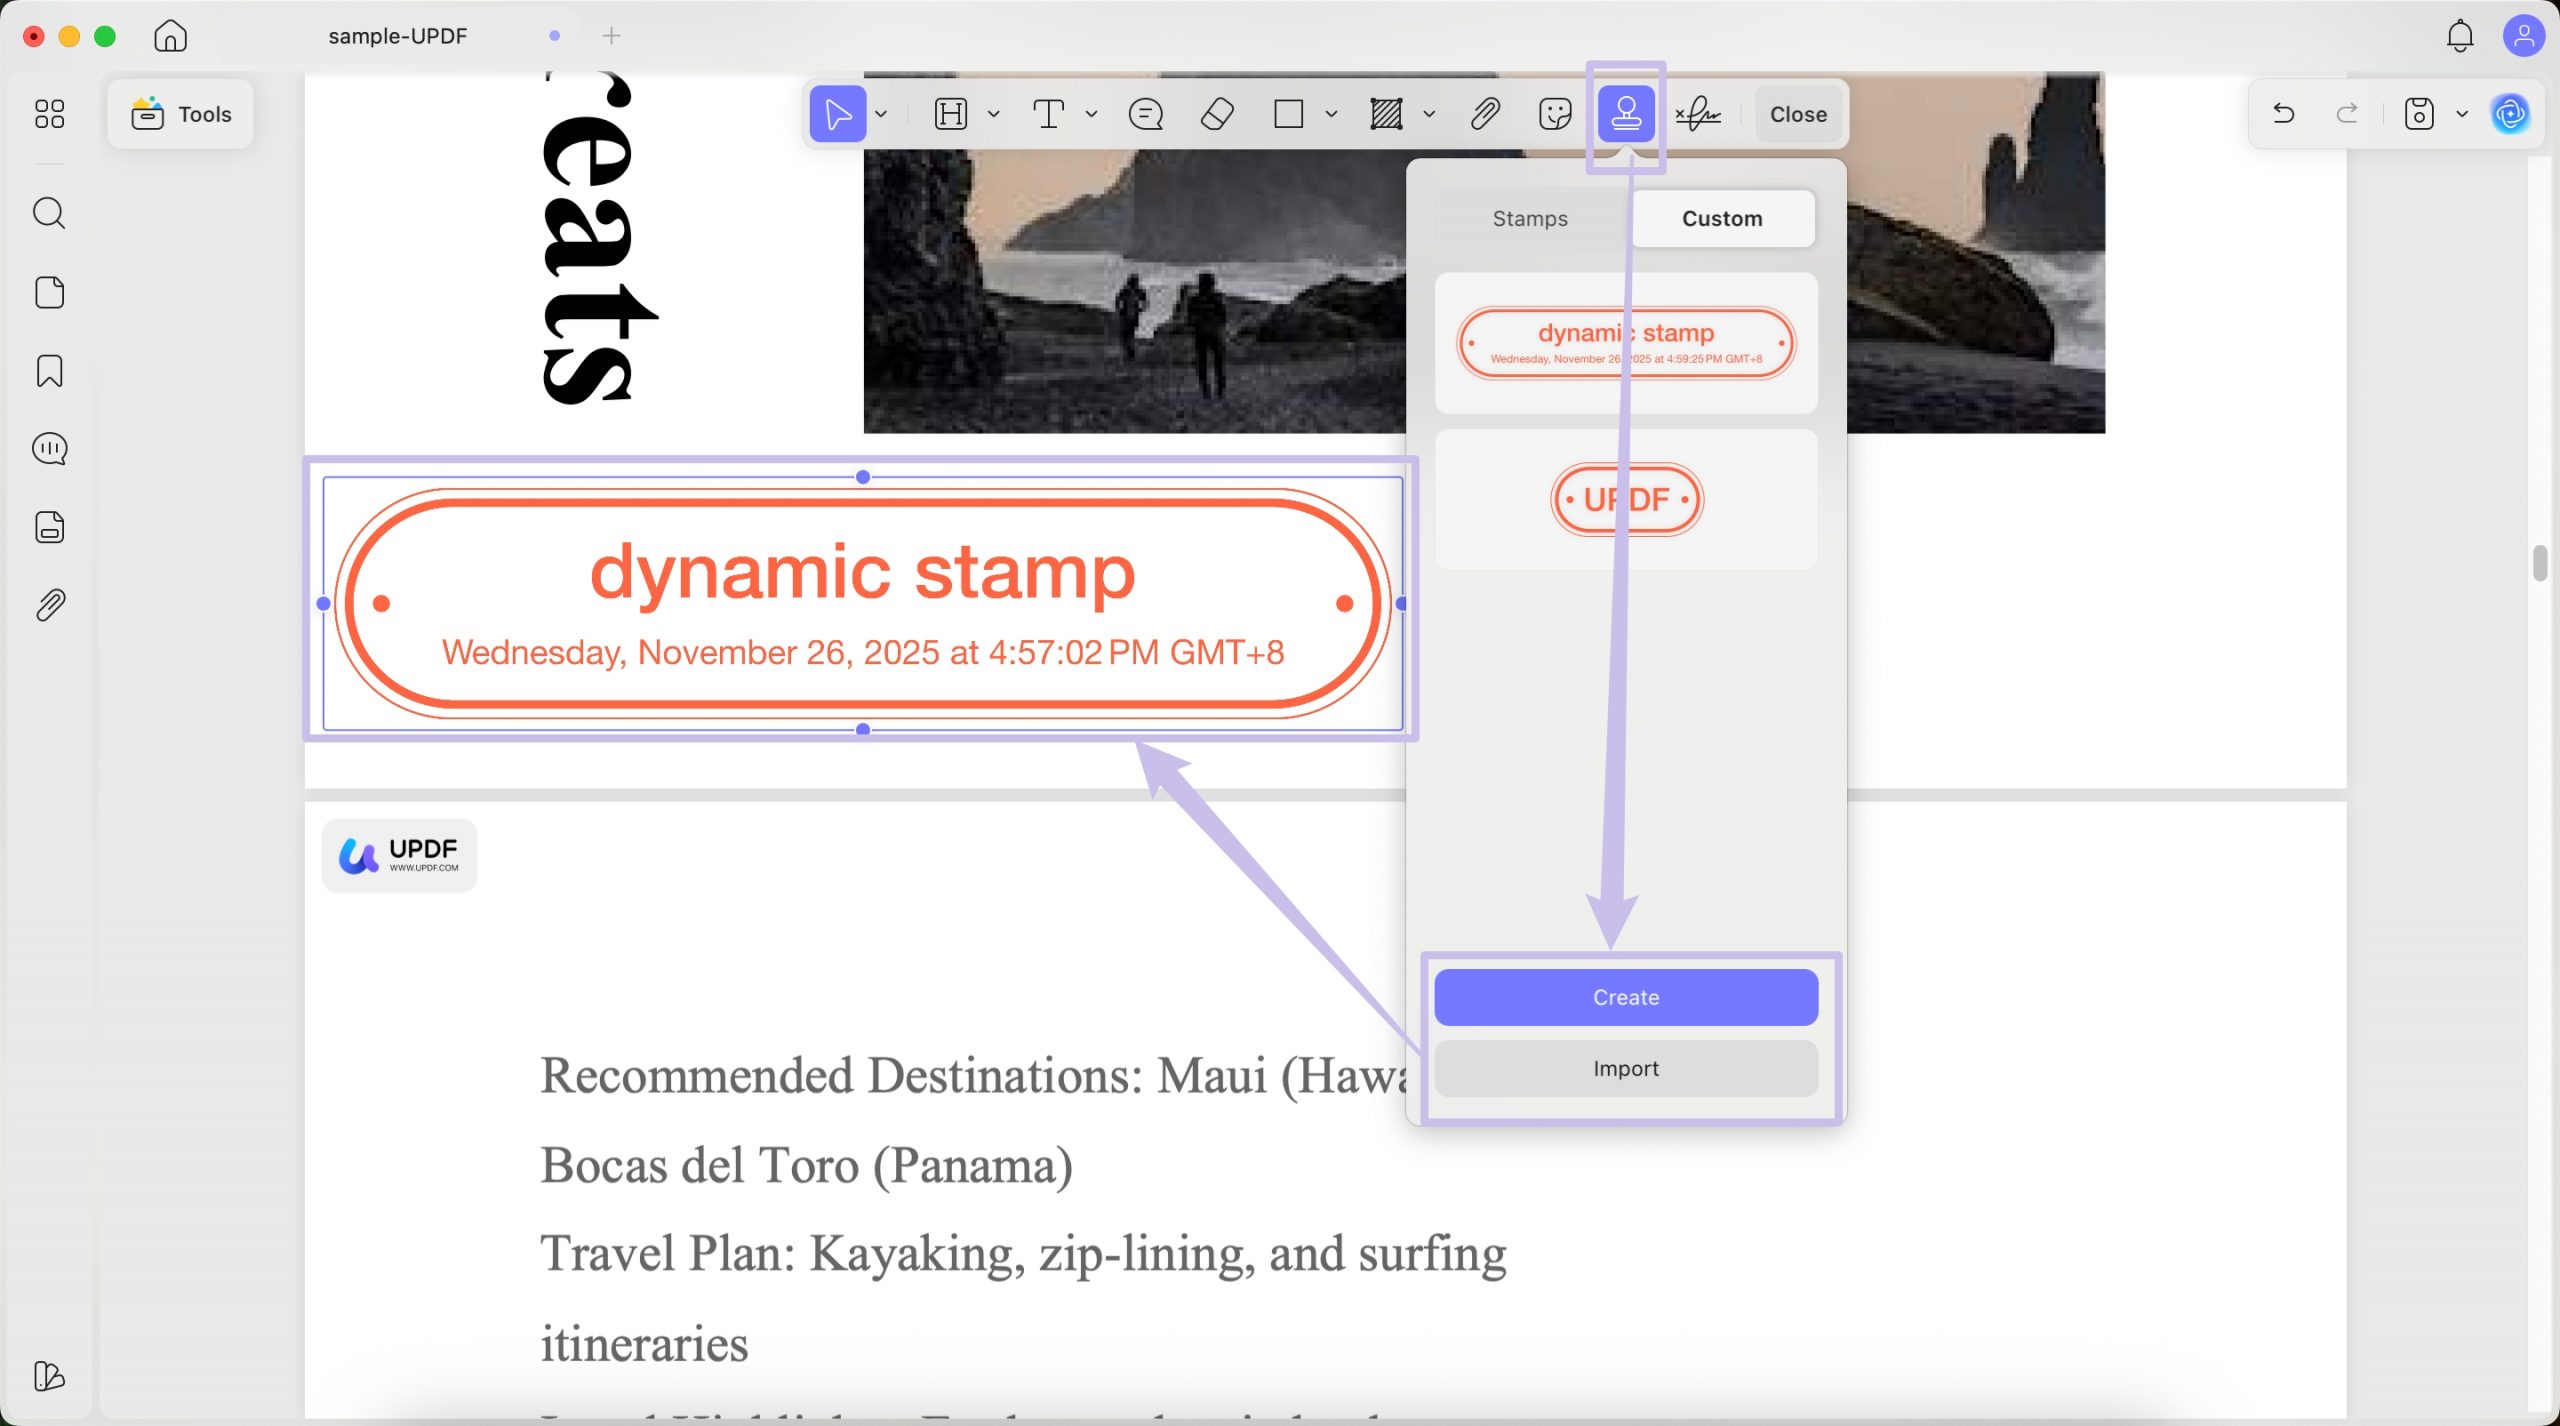The height and width of the screenshot is (1426, 2560).
Task: Select the Stamp tool in the toolbar
Action: (1626, 114)
